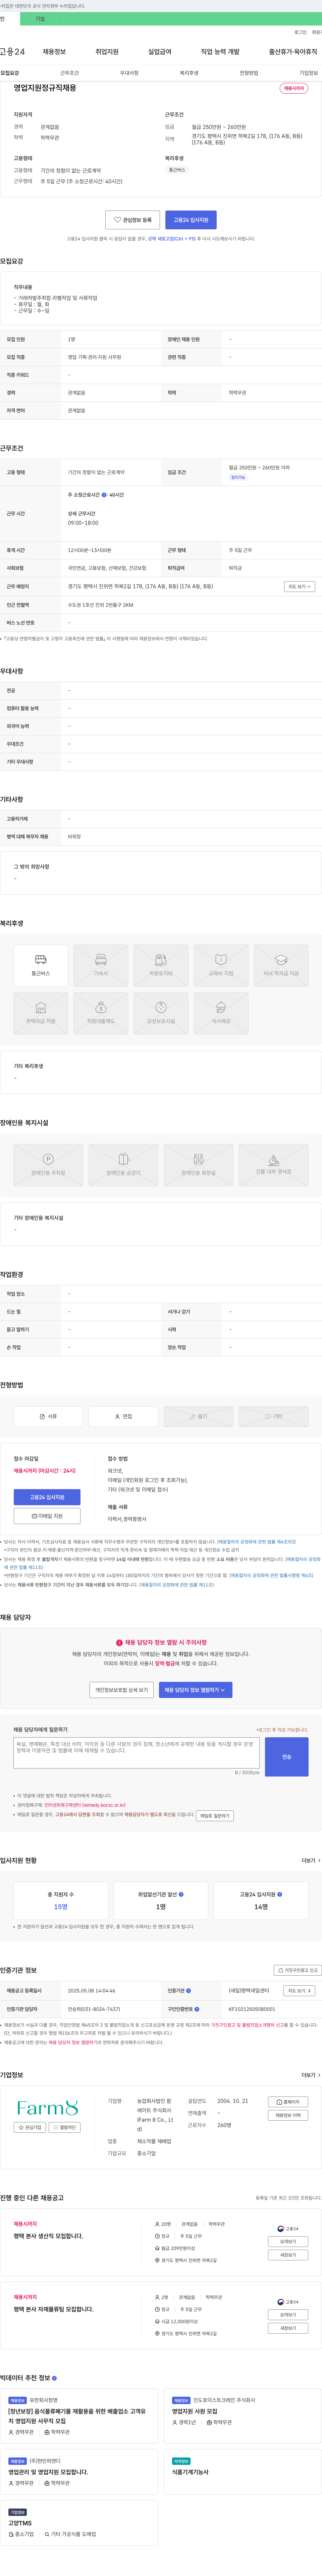Click the 장애인용 주차장 facility icon
This screenshot has width=322, height=2576.
coord(48,1165)
